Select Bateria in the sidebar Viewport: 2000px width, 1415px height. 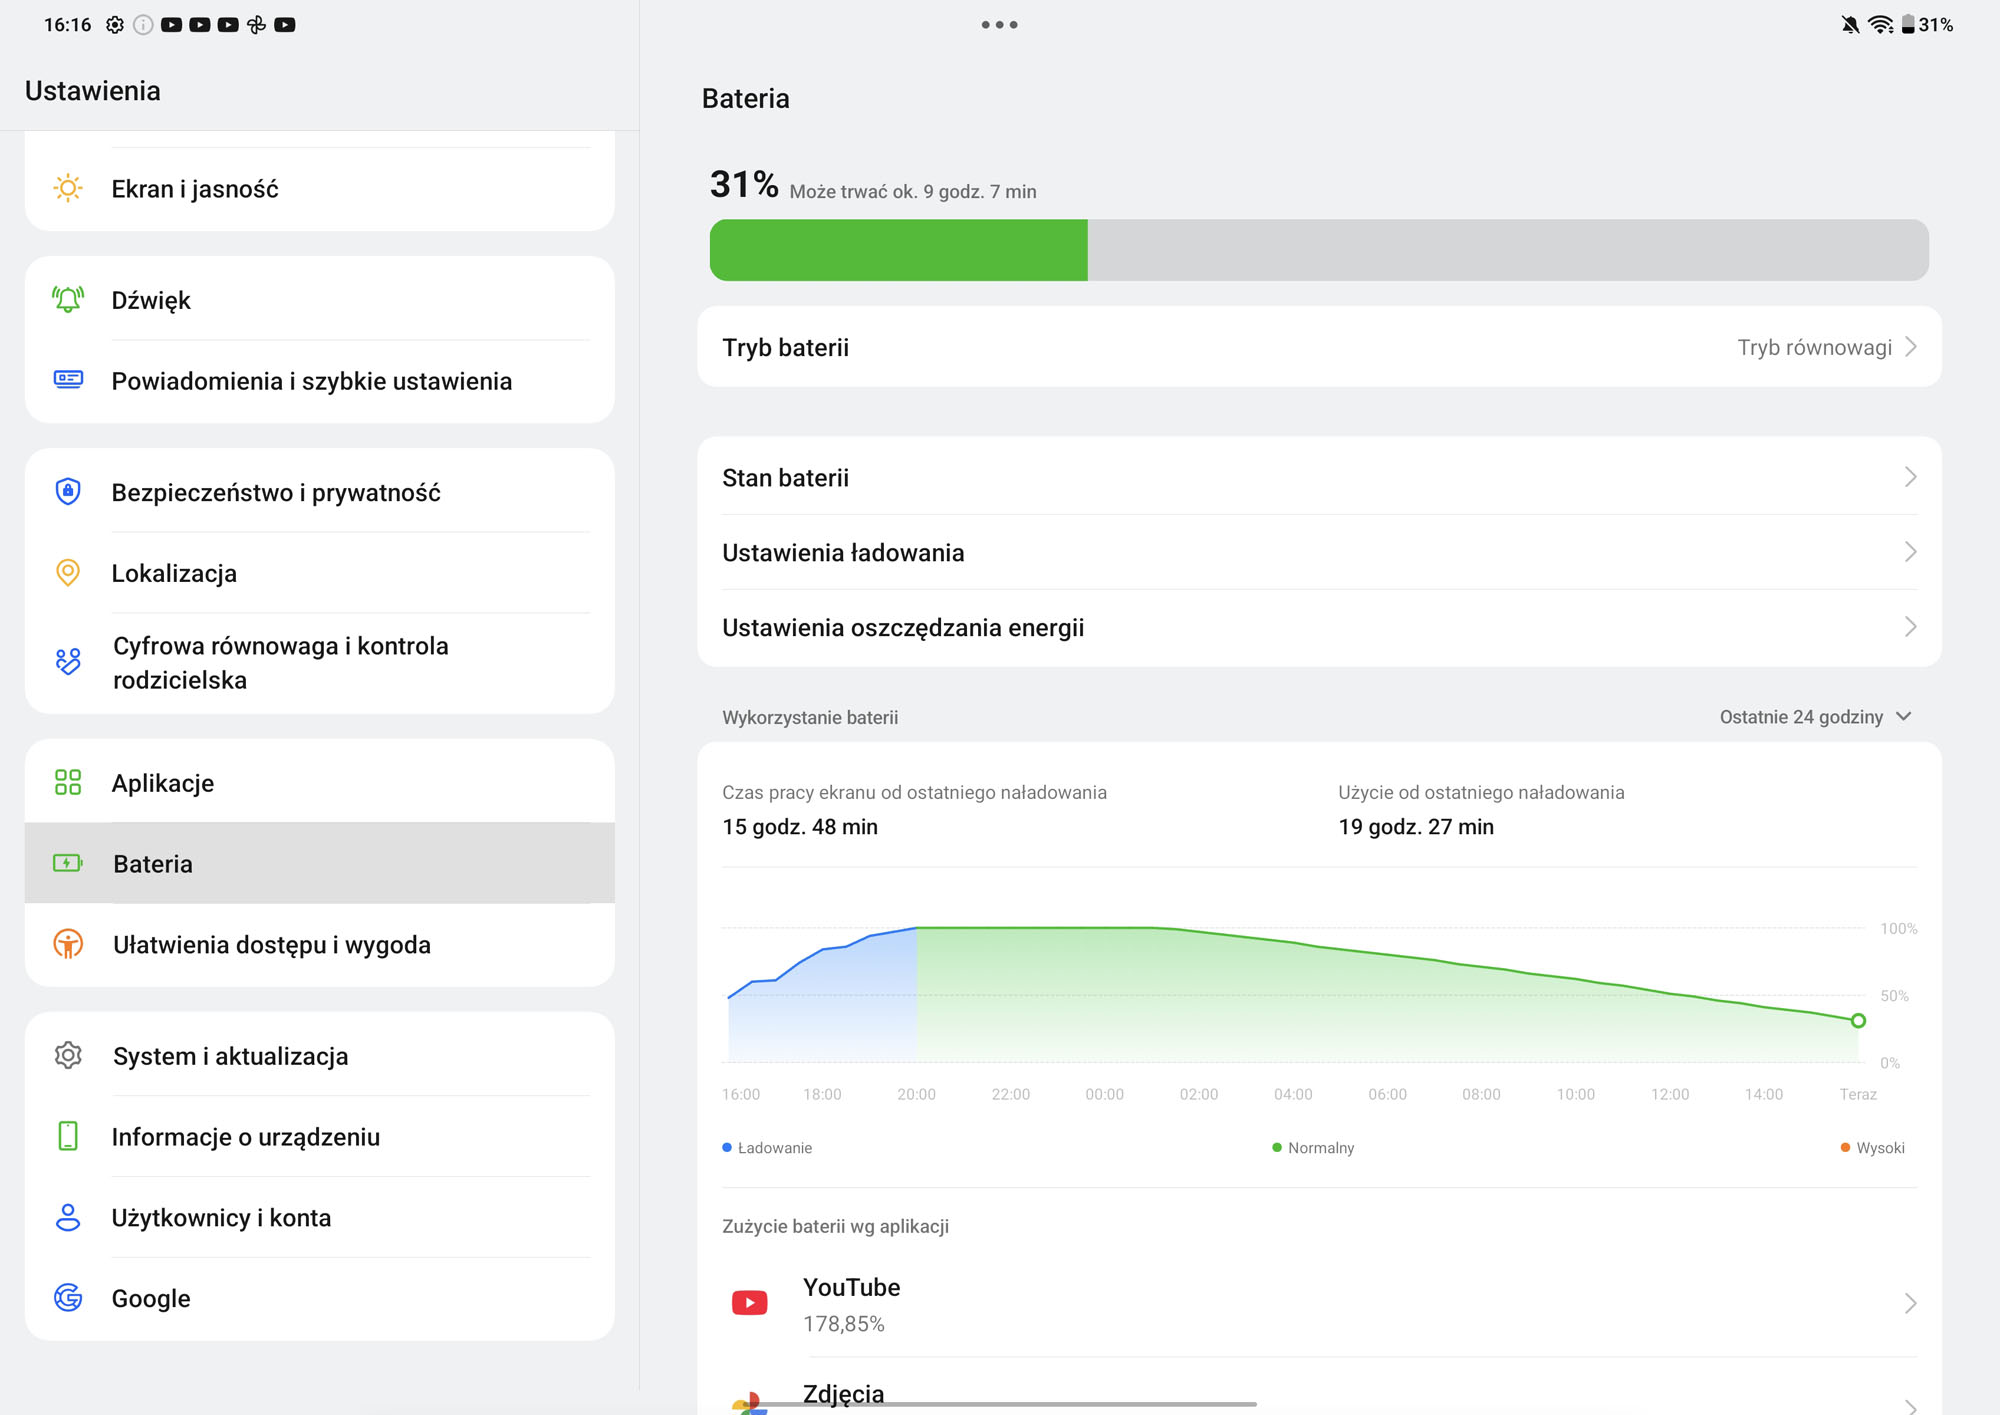pos(320,863)
